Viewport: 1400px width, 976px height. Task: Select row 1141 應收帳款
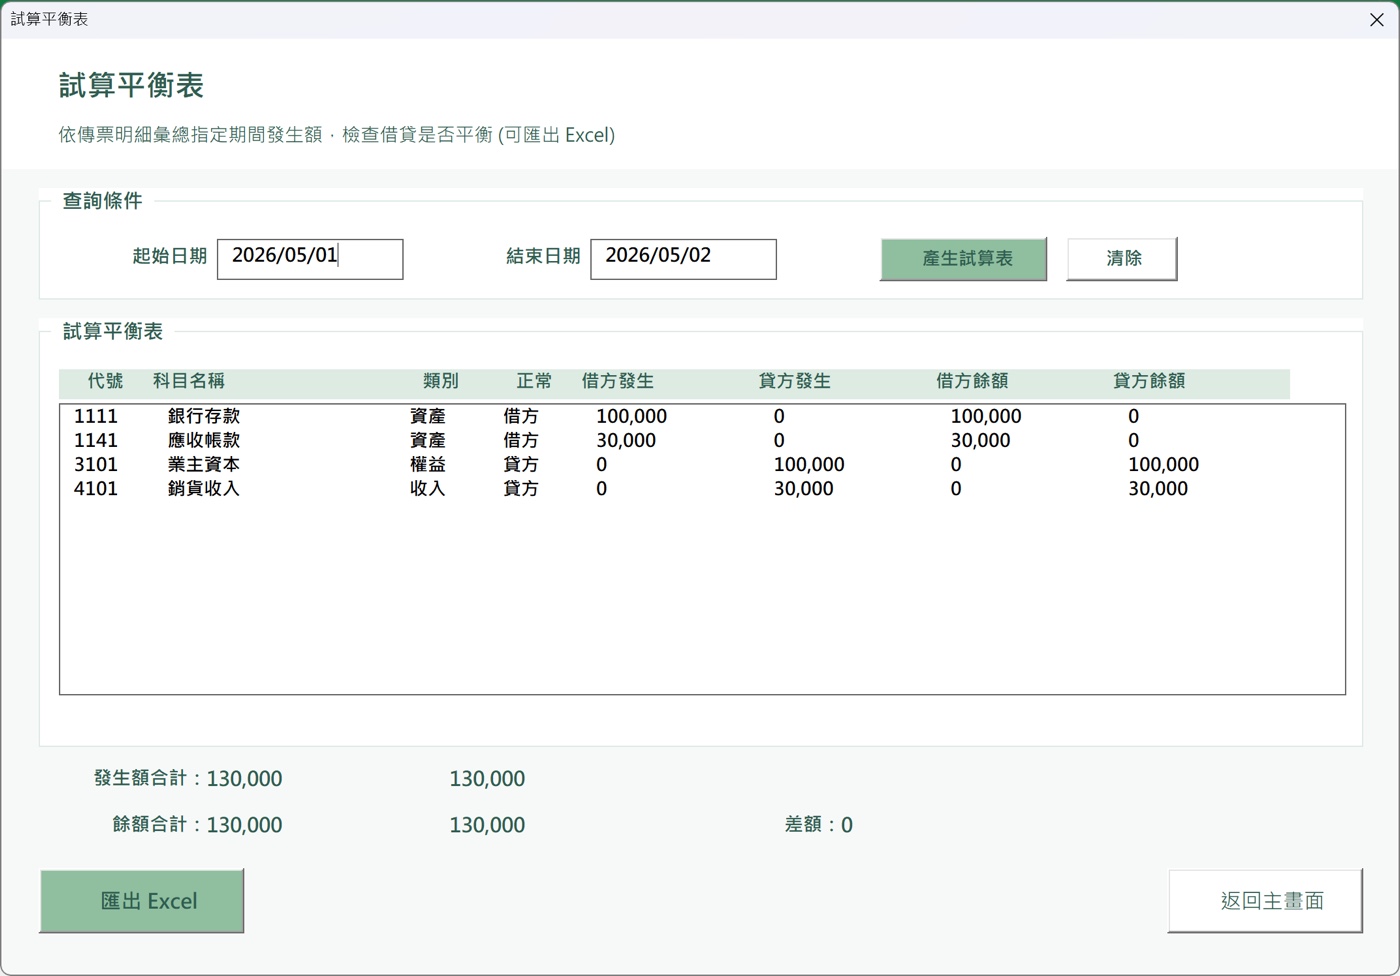click(702, 440)
